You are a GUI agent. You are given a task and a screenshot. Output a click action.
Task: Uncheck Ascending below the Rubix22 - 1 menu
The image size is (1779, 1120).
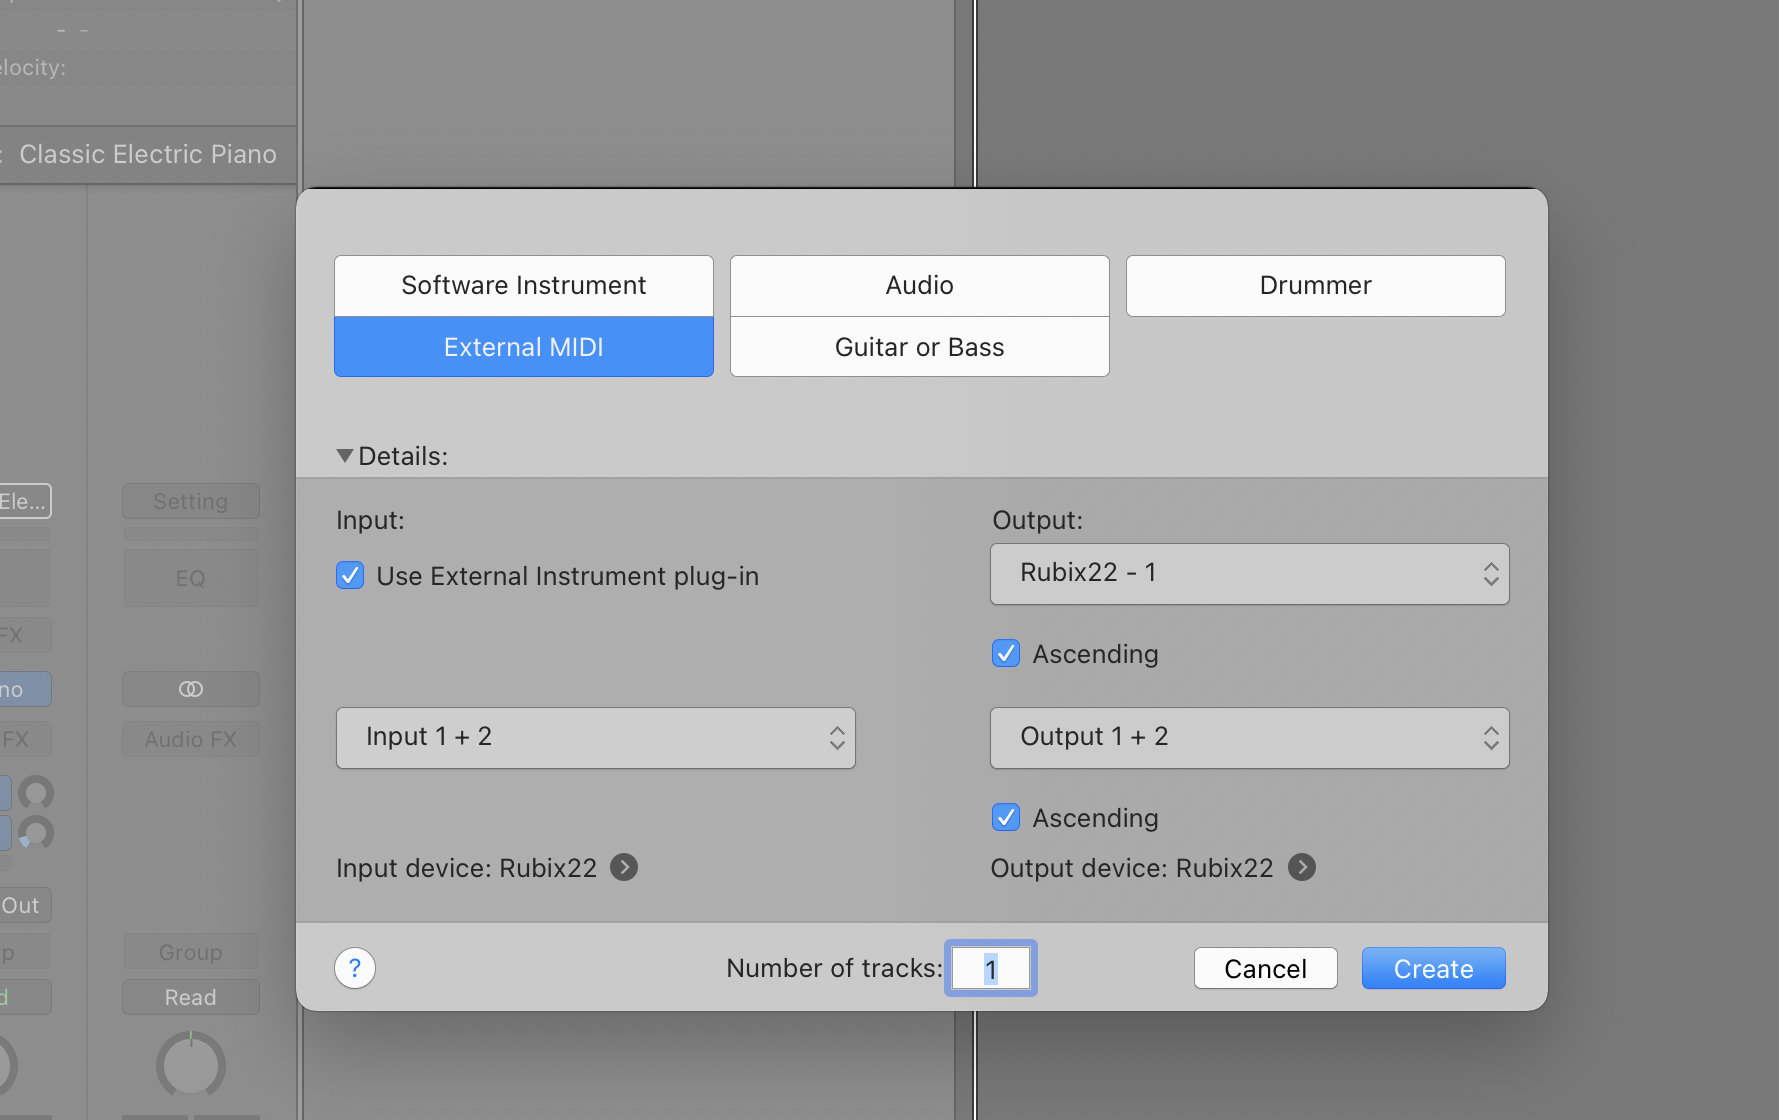click(1006, 654)
